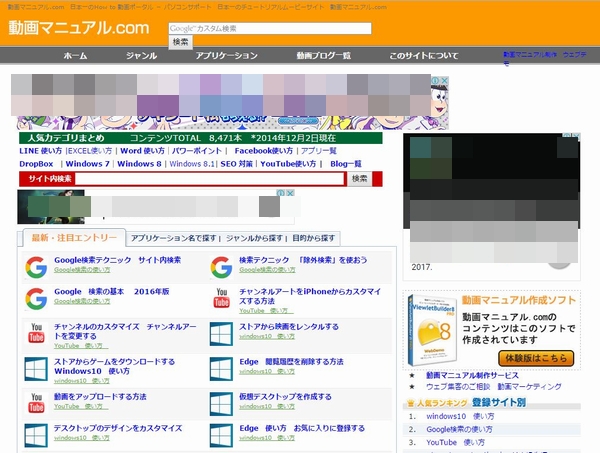
Task: Click the YouTube icon beside 動画をアップロードする方法
Action: pos(36,403)
